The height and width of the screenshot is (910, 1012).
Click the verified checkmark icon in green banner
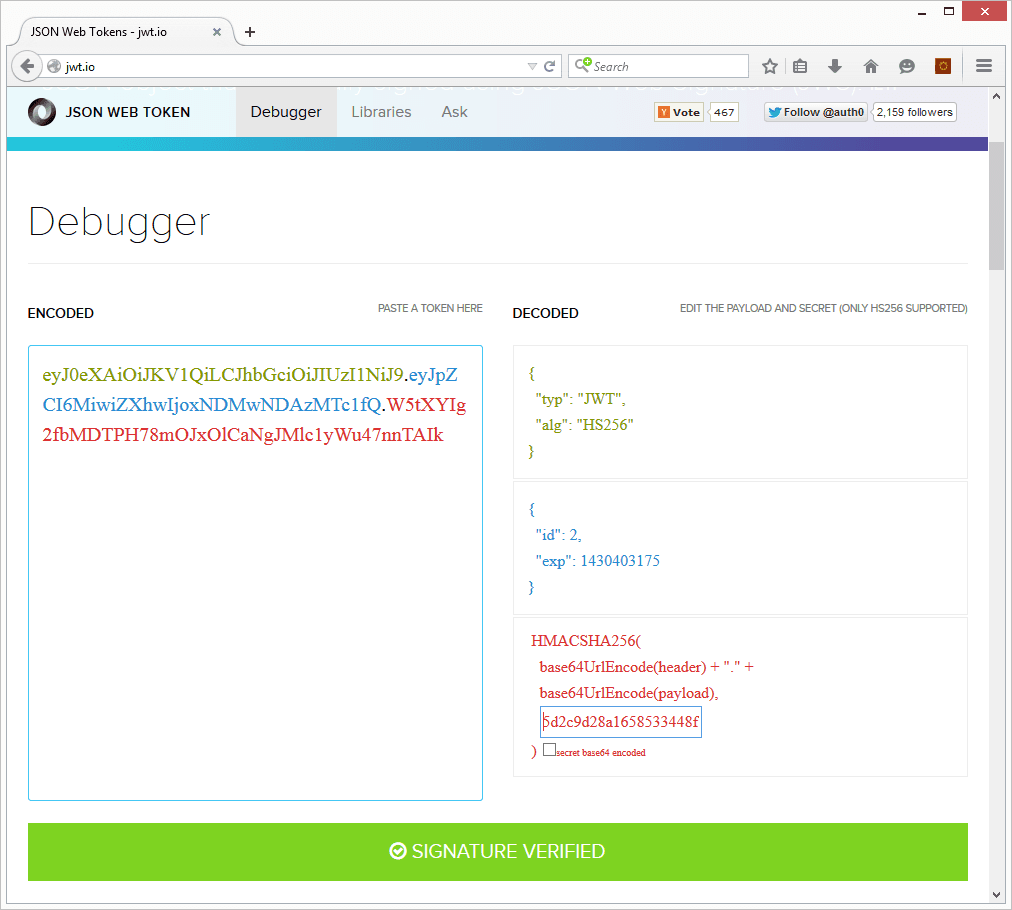pyautogui.click(x=398, y=851)
